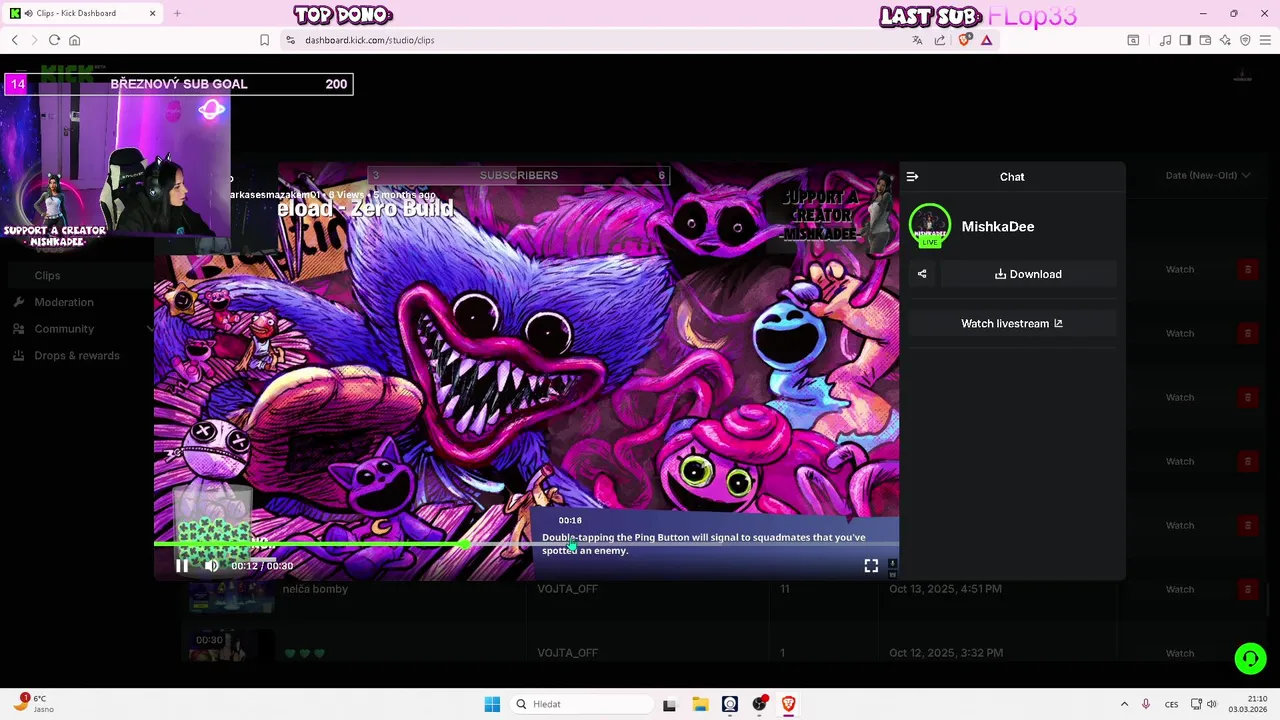Viewport: 1280px width, 720px height.
Task: Download the clip
Action: tap(1028, 274)
